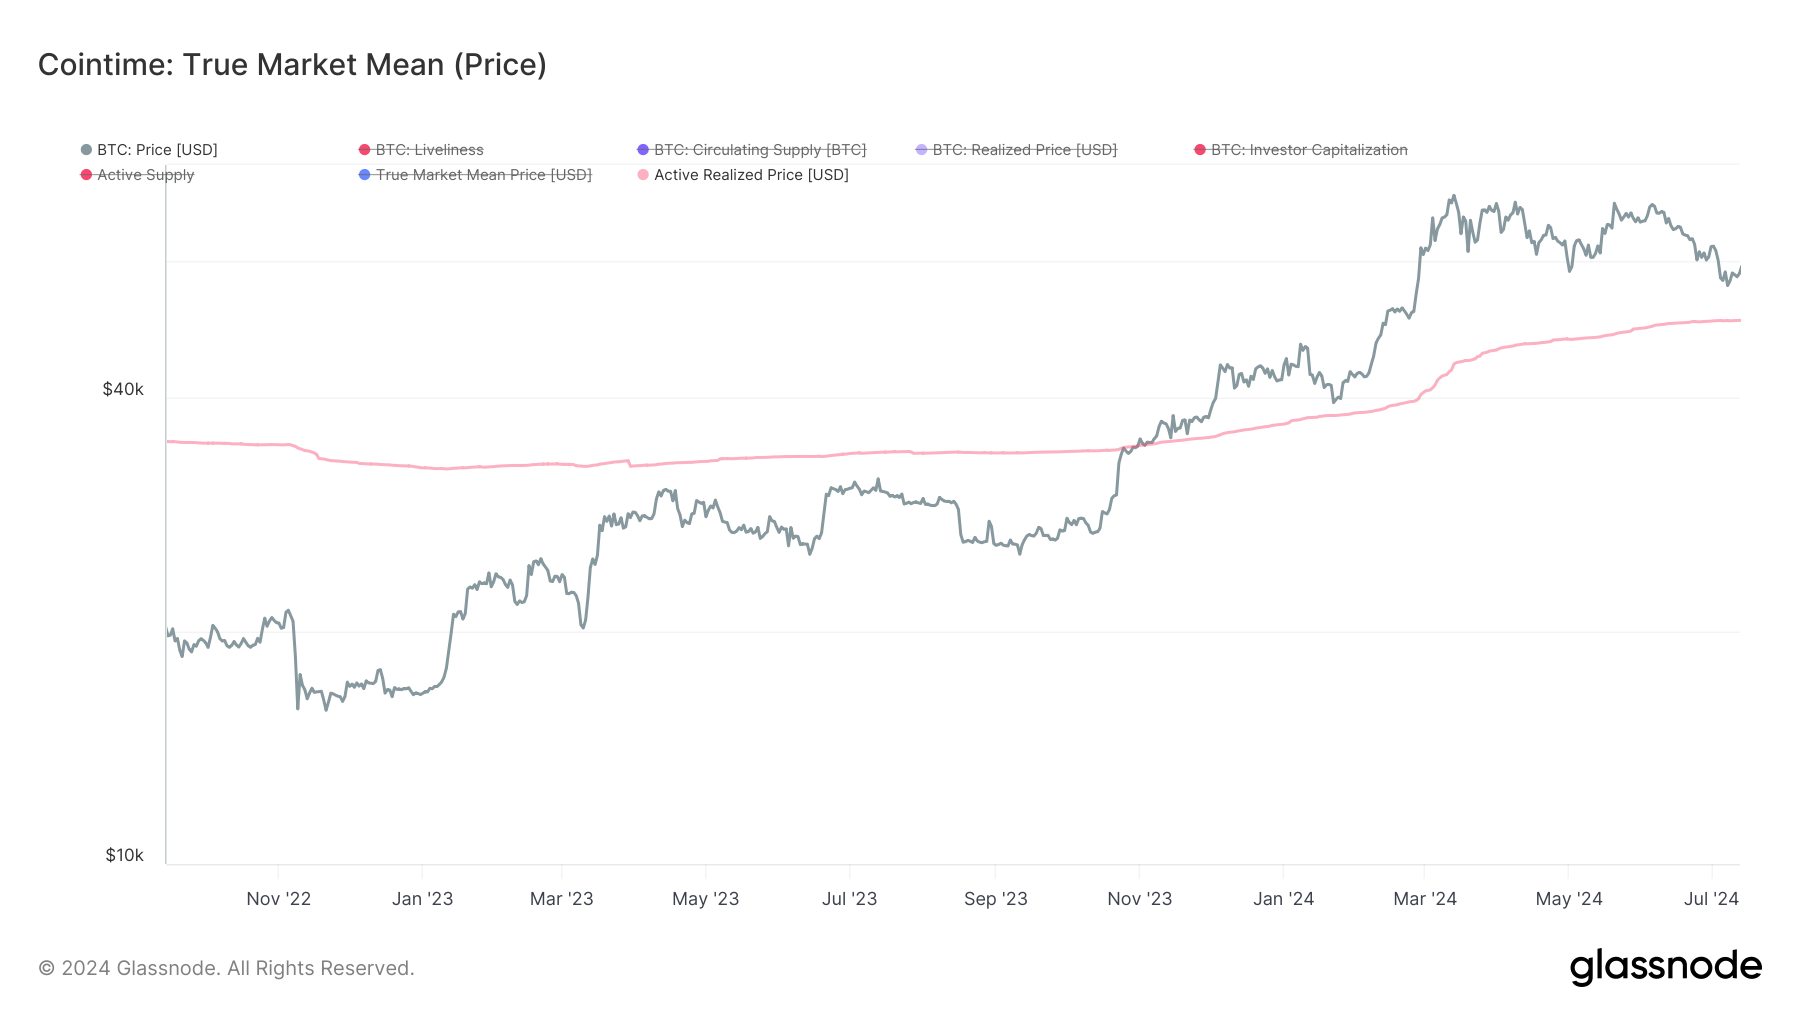
Task: Click the May '24 x-axis label
Action: click(1569, 899)
